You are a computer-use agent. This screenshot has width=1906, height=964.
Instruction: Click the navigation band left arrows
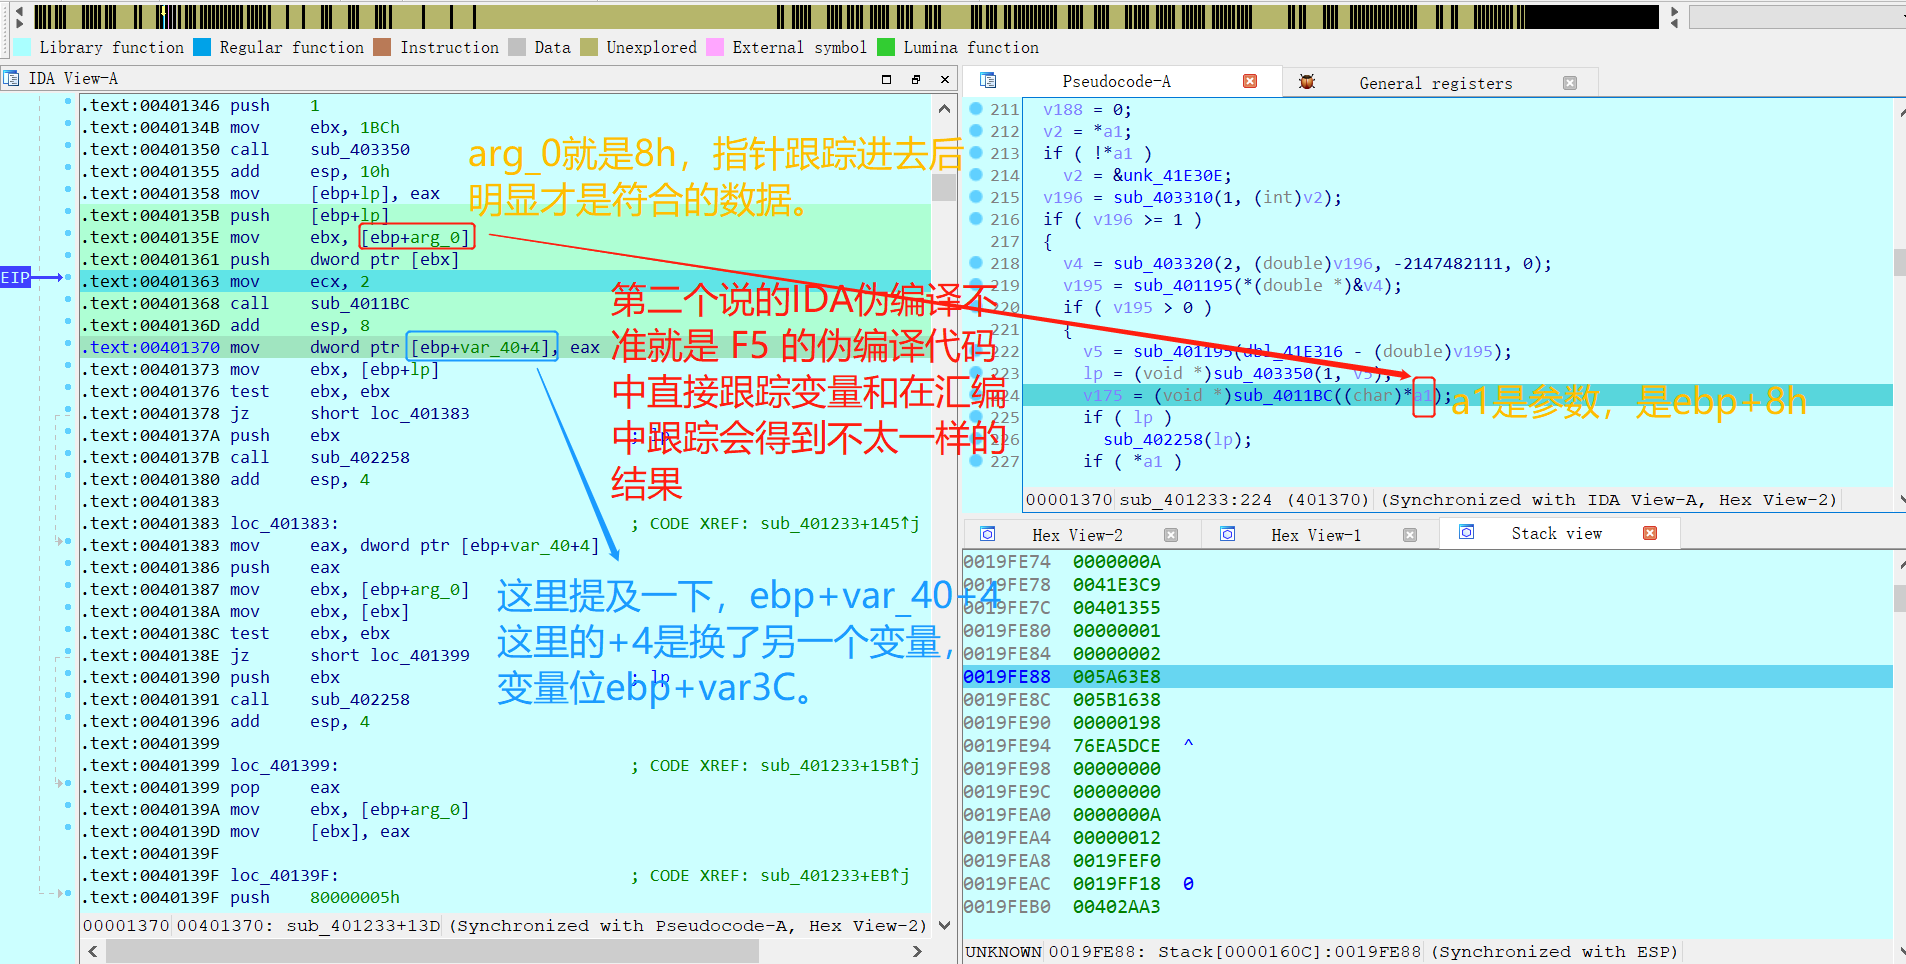(x=19, y=17)
